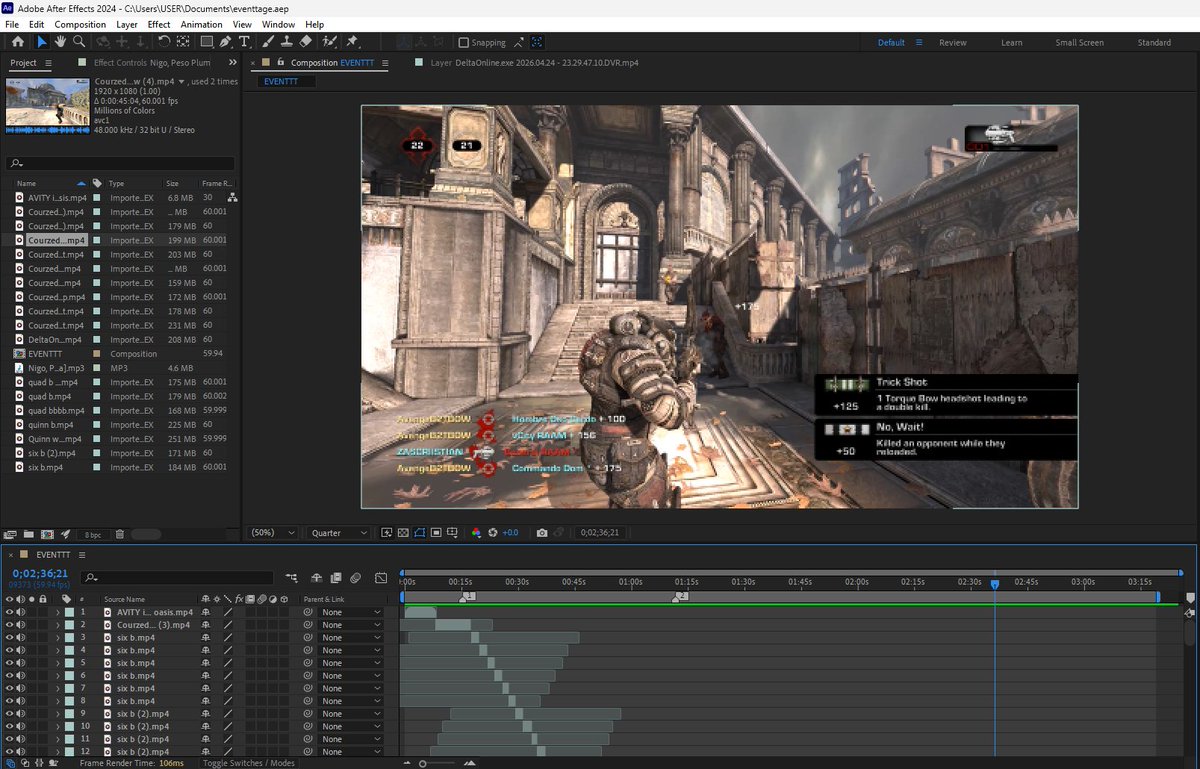Open the Animation menu
The width and height of the screenshot is (1200, 769).
[202, 24]
